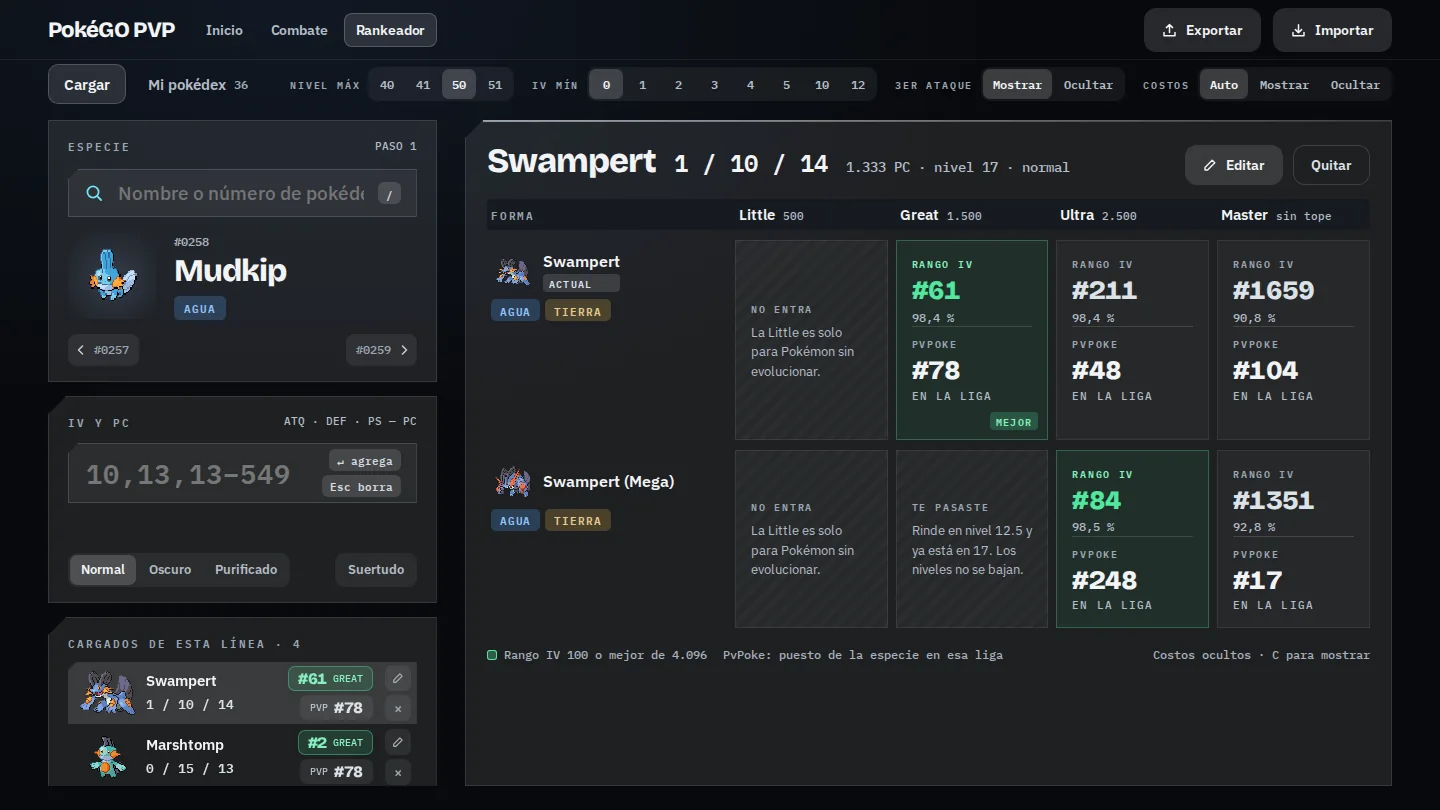Select Ocultar for 3er ataque
This screenshot has width=1440, height=810.
(x=1088, y=85)
